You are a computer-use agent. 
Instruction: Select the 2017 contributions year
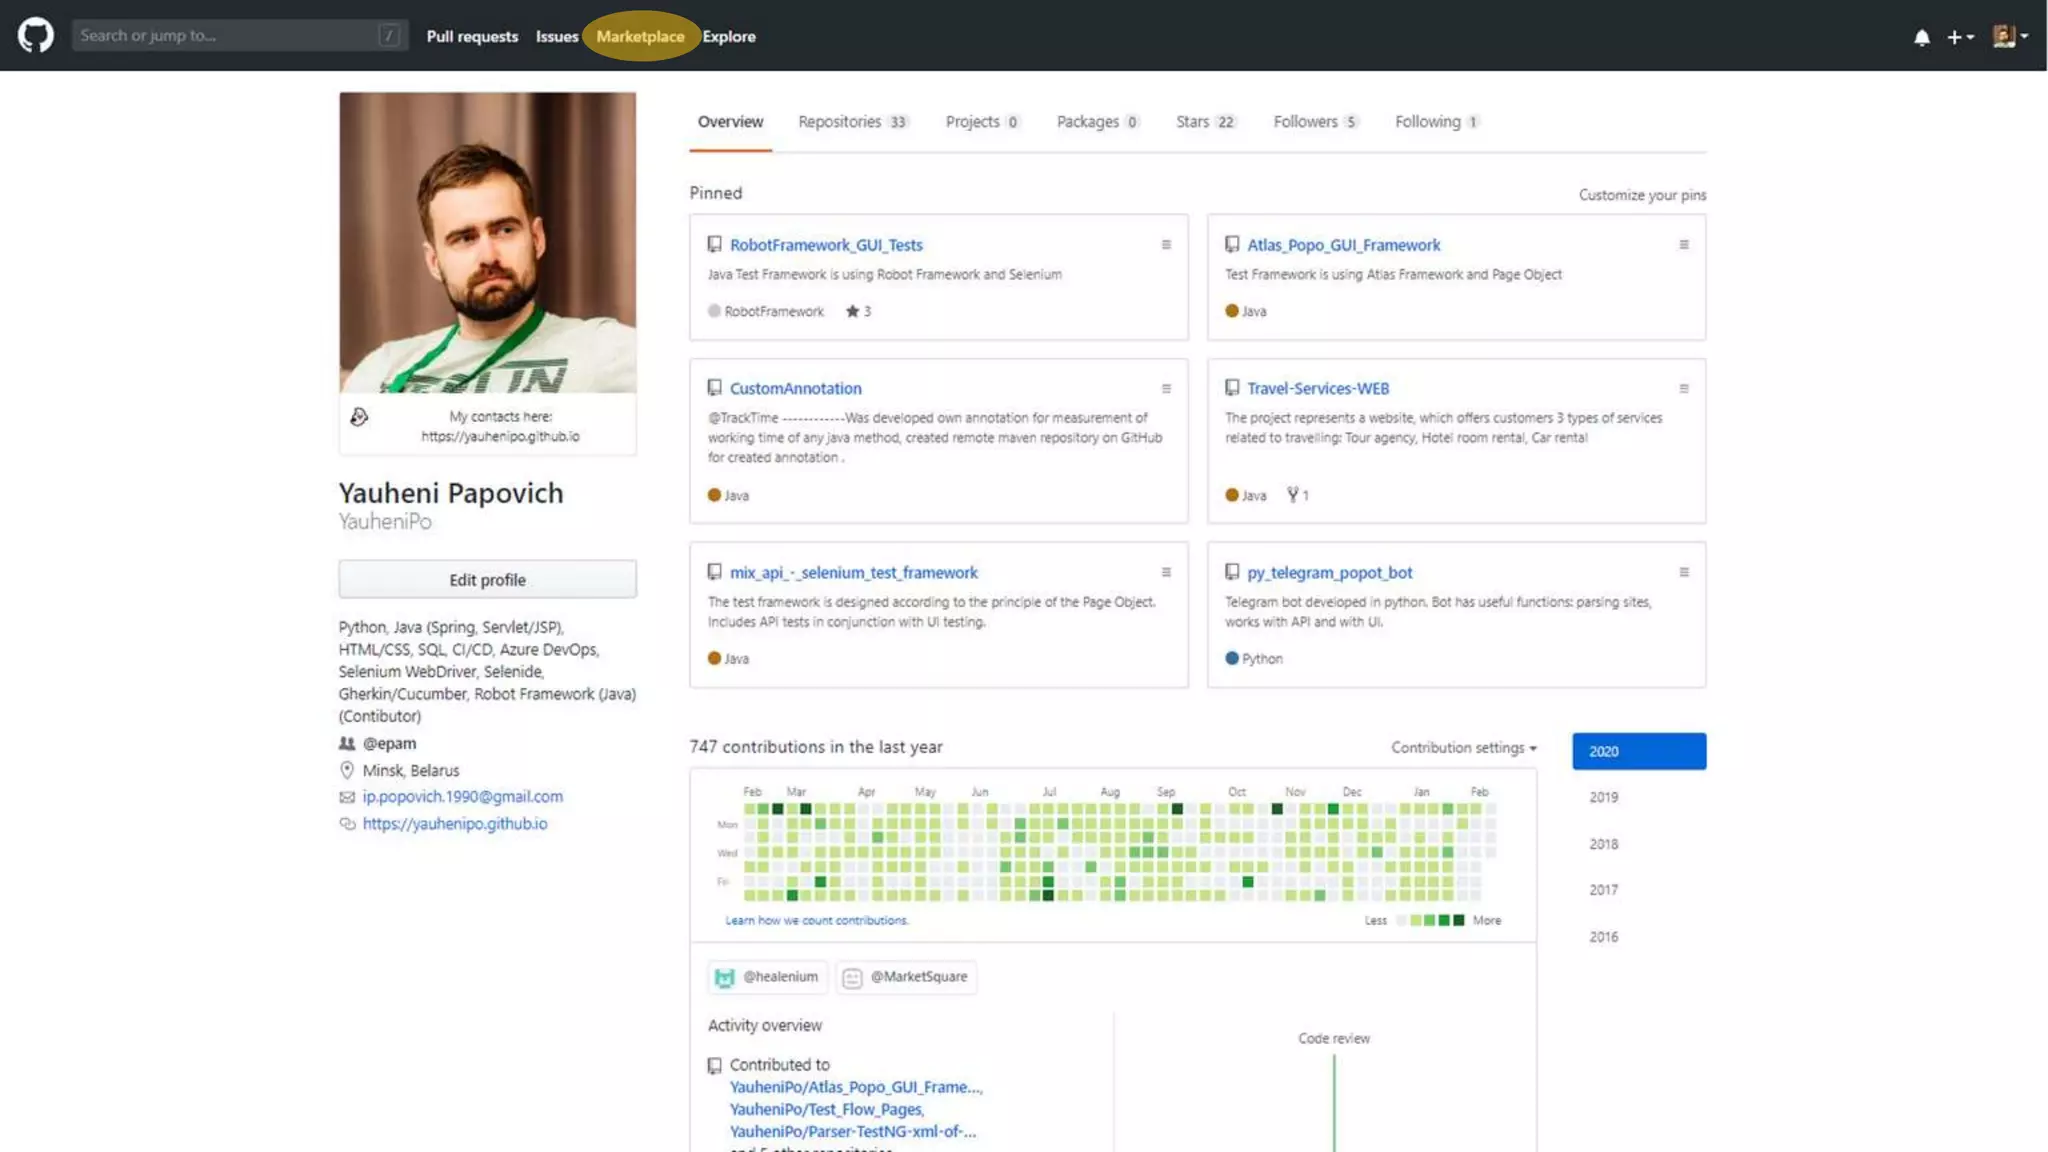pos(1603,889)
